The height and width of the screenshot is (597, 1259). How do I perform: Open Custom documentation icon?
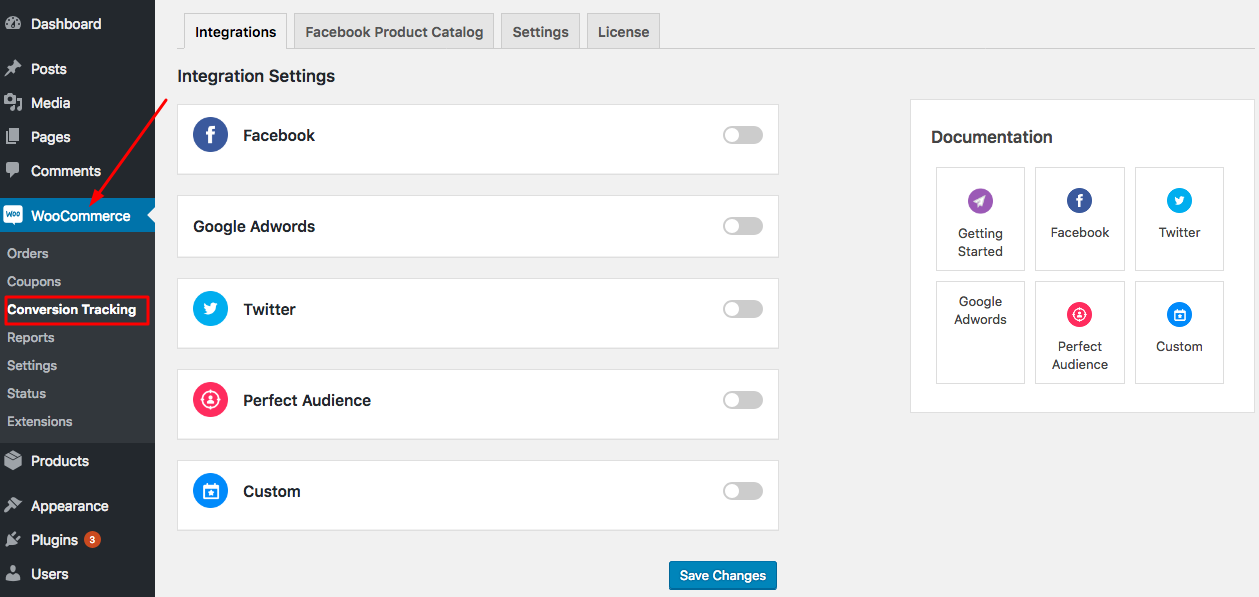1179,315
